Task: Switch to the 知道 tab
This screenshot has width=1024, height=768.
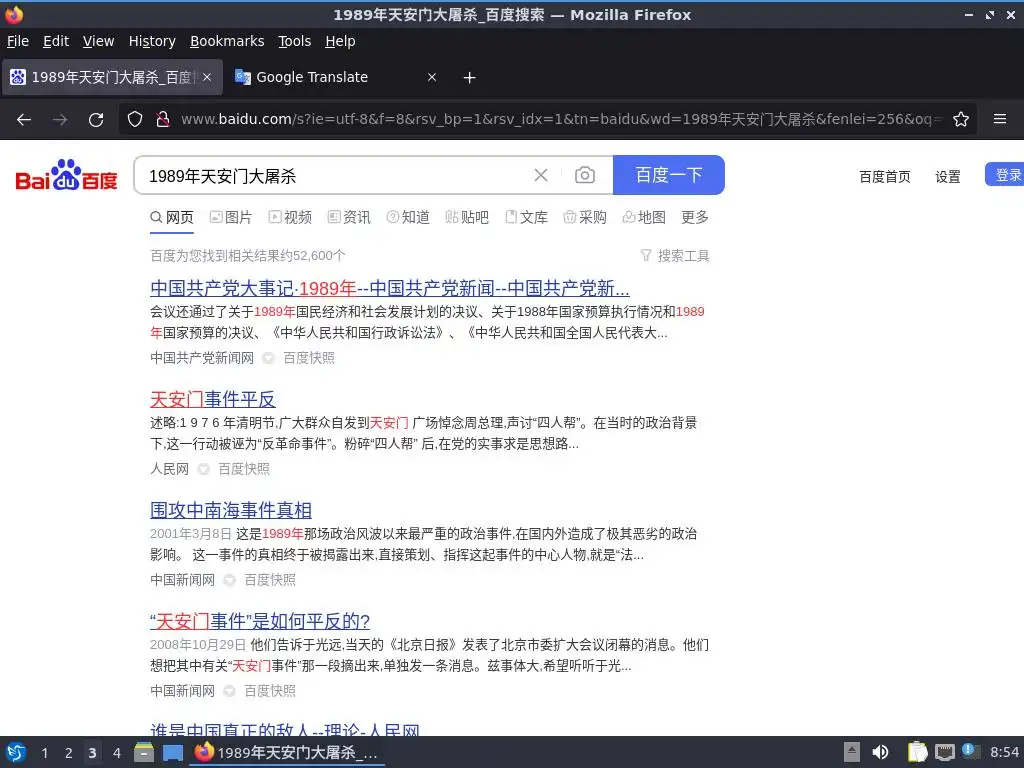Action: [x=408, y=217]
